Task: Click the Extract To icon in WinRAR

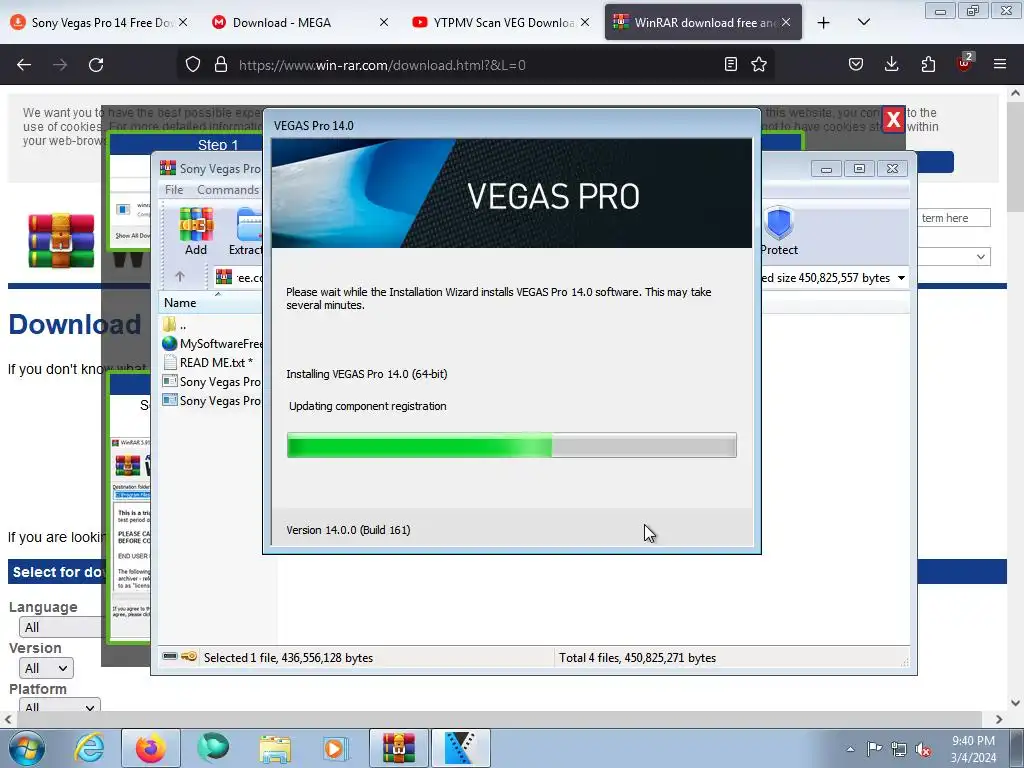Action: [x=246, y=231]
